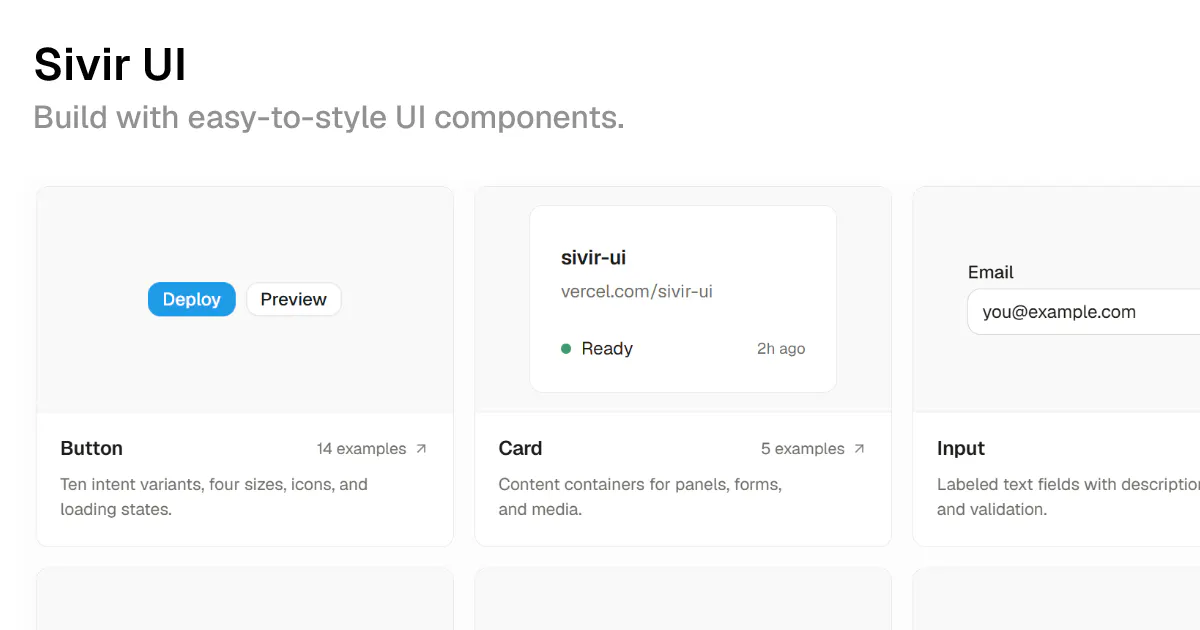1200x630 pixels.
Task: Click the Email field label
Action: [991, 272]
